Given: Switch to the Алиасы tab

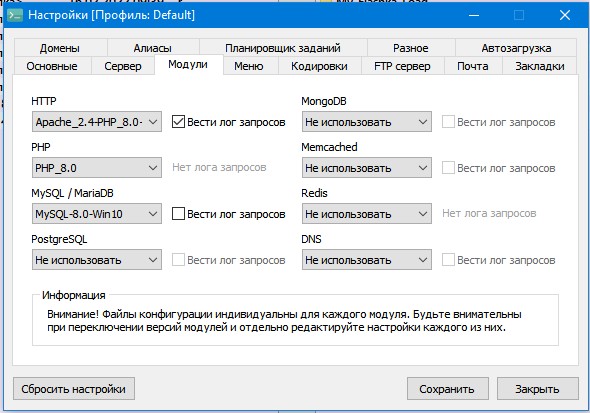Looking at the screenshot, I should (153, 48).
